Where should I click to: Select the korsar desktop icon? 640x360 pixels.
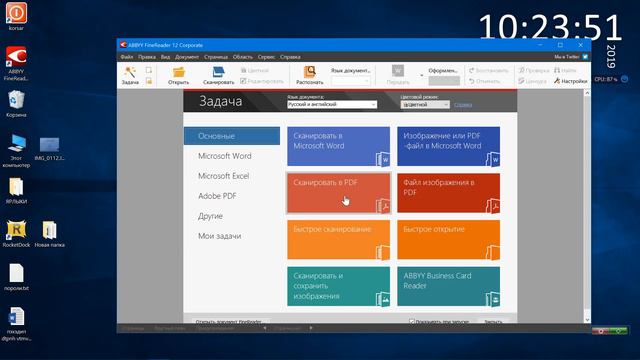pyautogui.click(x=16, y=16)
